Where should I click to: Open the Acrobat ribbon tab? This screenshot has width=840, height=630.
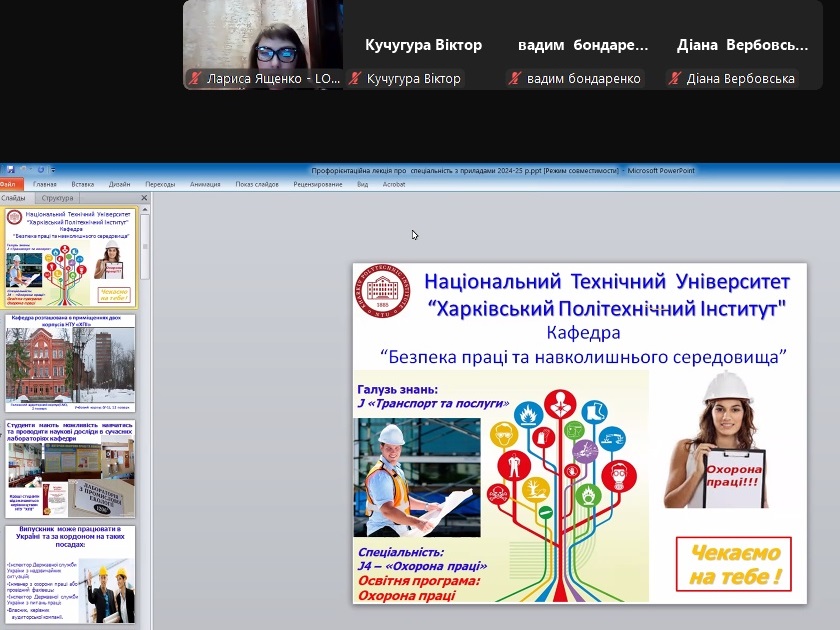[394, 184]
